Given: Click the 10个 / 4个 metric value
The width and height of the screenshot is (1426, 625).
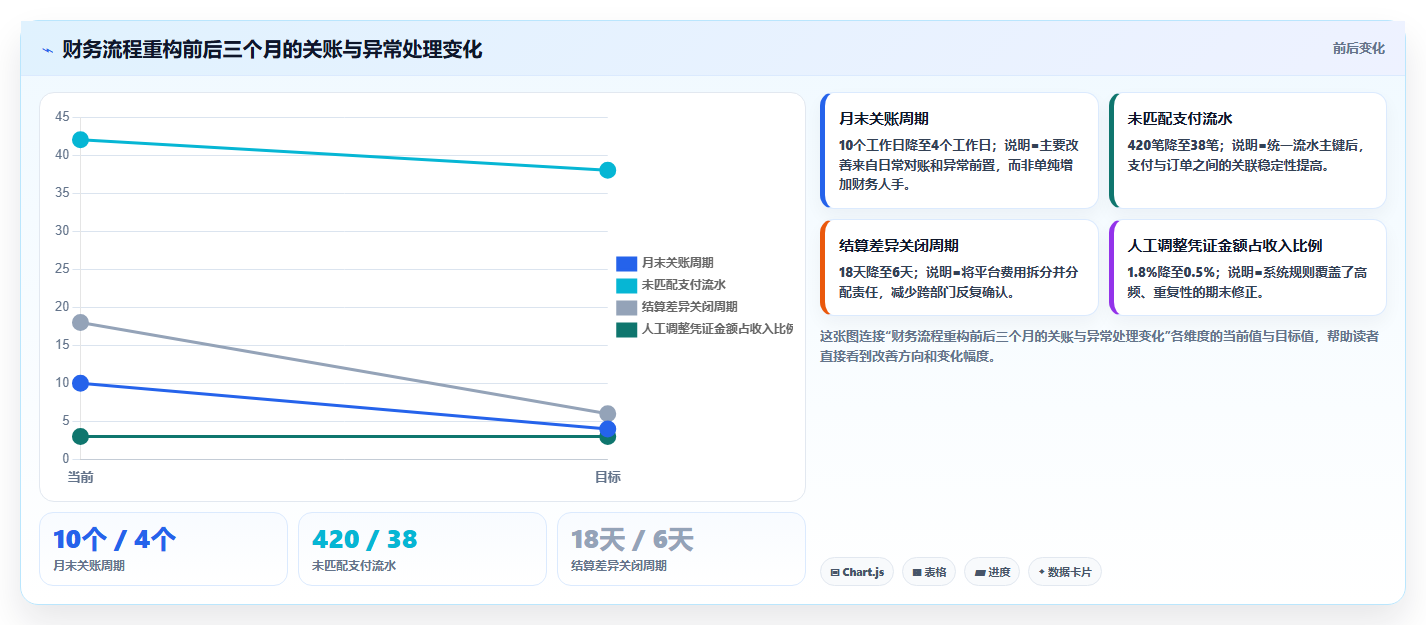Looking at the screenshot, I should point(115,540).
